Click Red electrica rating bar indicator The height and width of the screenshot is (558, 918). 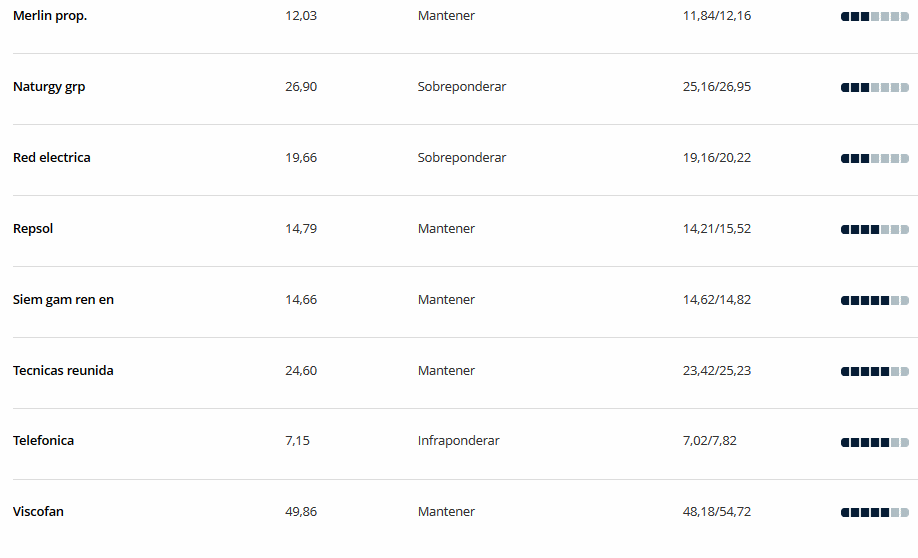point(875,158)
